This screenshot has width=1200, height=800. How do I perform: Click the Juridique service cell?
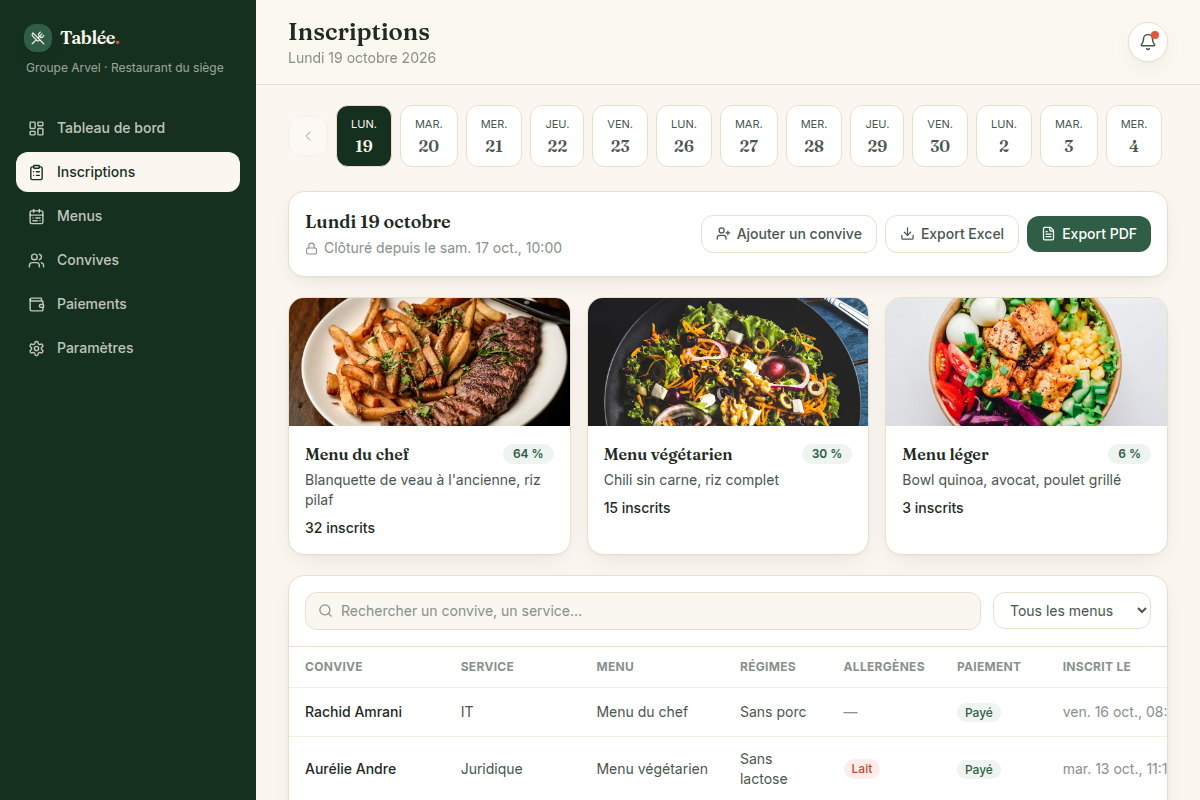click(492, 769)
